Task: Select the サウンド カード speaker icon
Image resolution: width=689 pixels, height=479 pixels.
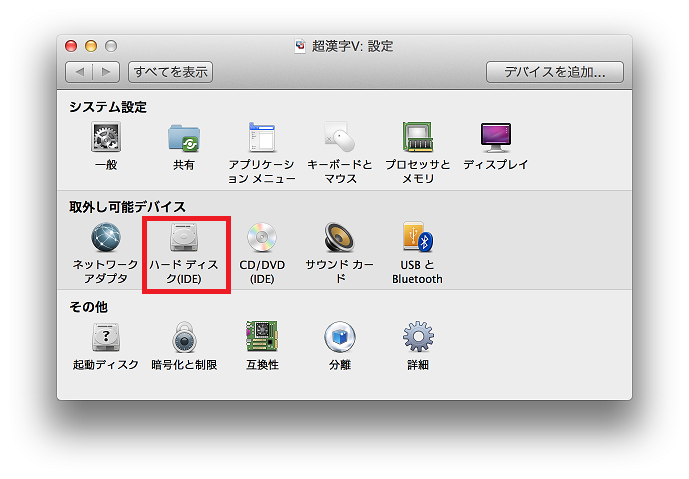Action: (340, 239)
